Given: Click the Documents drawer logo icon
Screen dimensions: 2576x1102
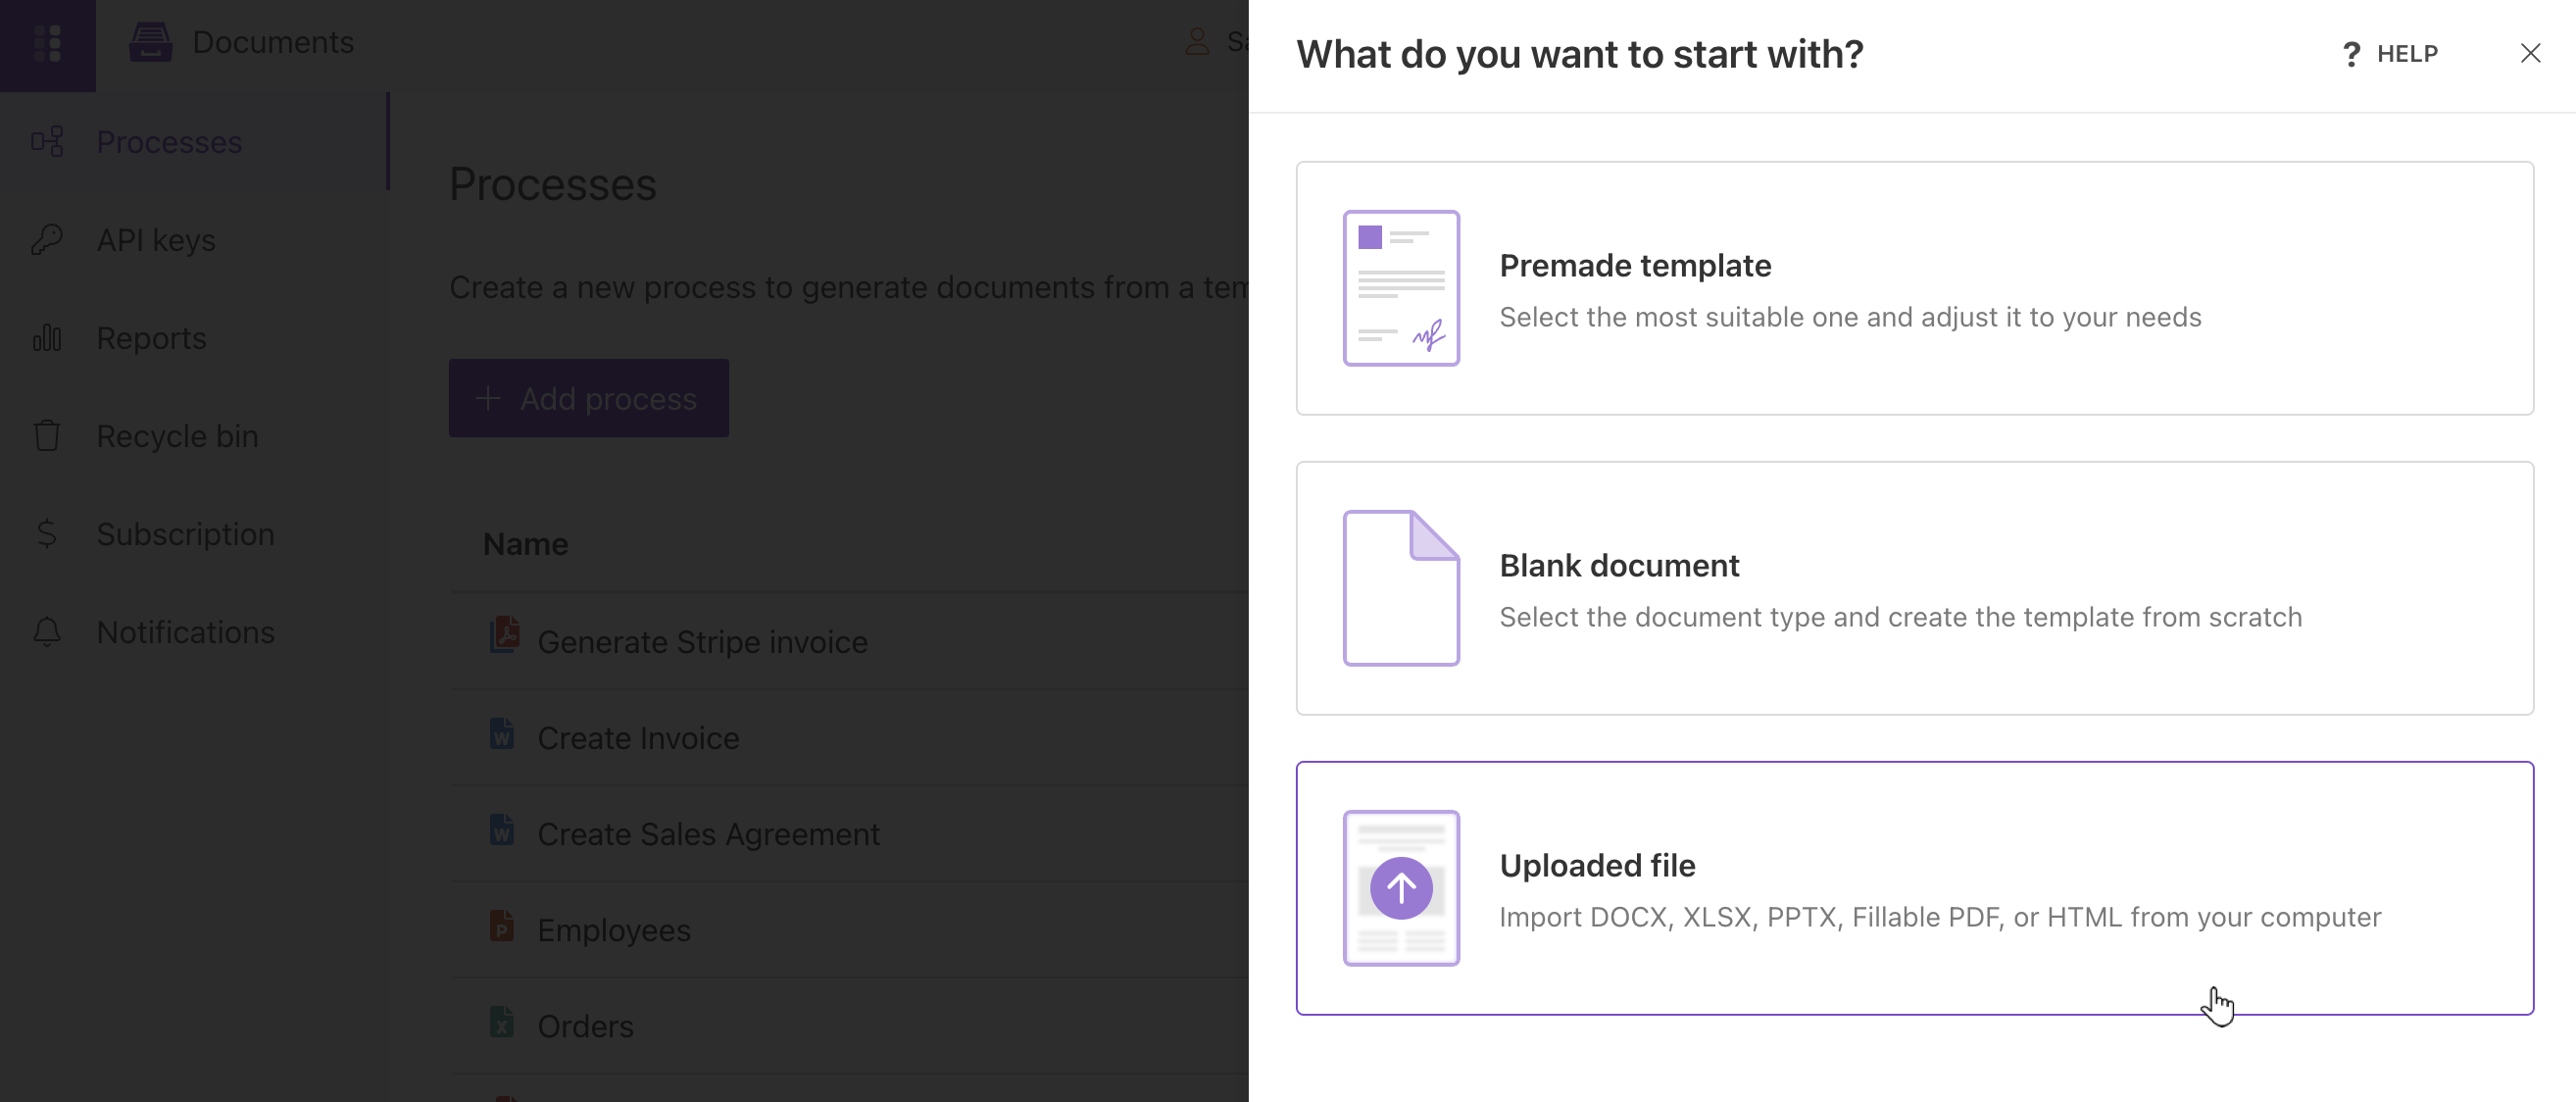Looking at the screenshot, I should tap(151, 42).
